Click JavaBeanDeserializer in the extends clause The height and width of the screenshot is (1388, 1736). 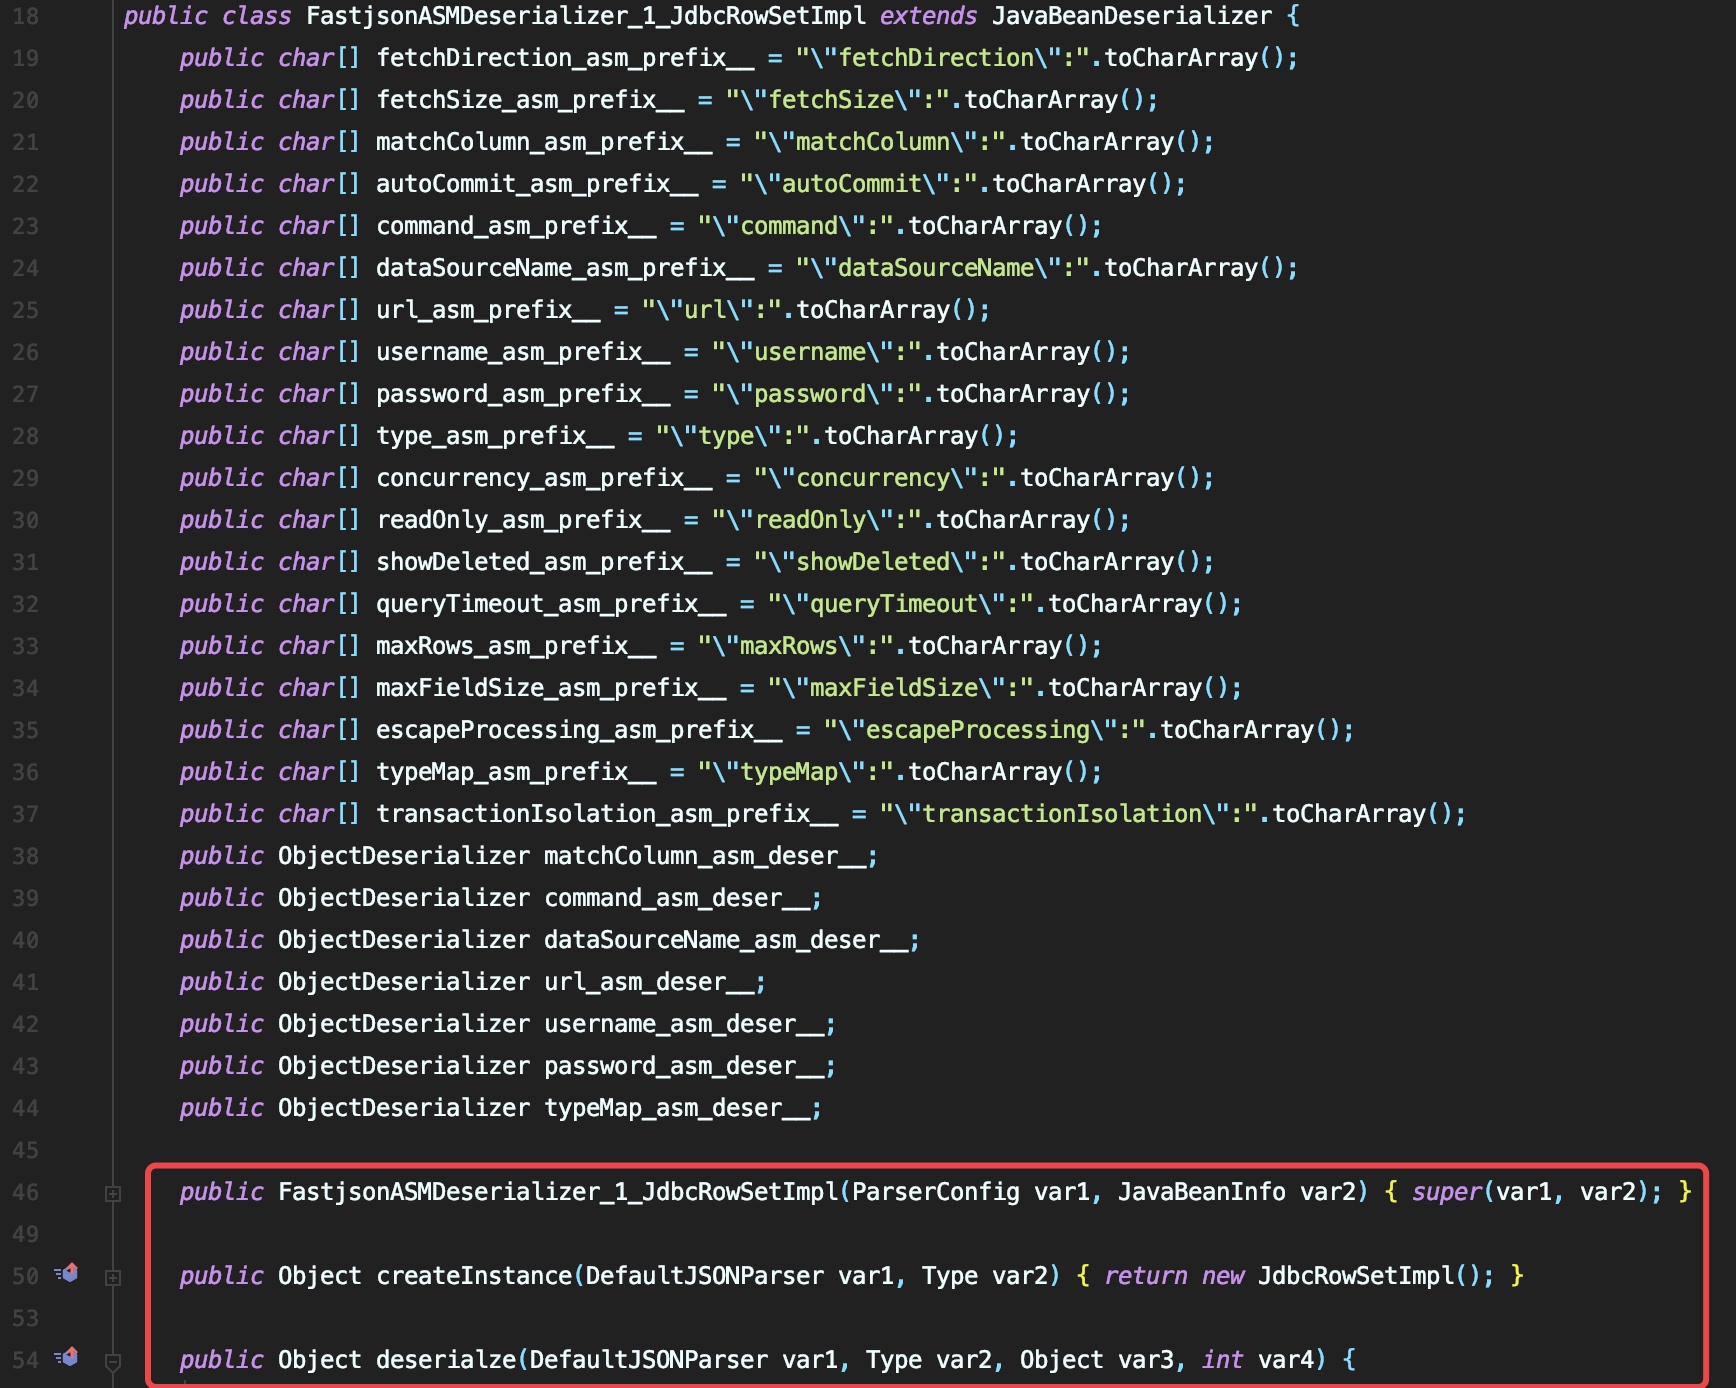point(1132,16)
